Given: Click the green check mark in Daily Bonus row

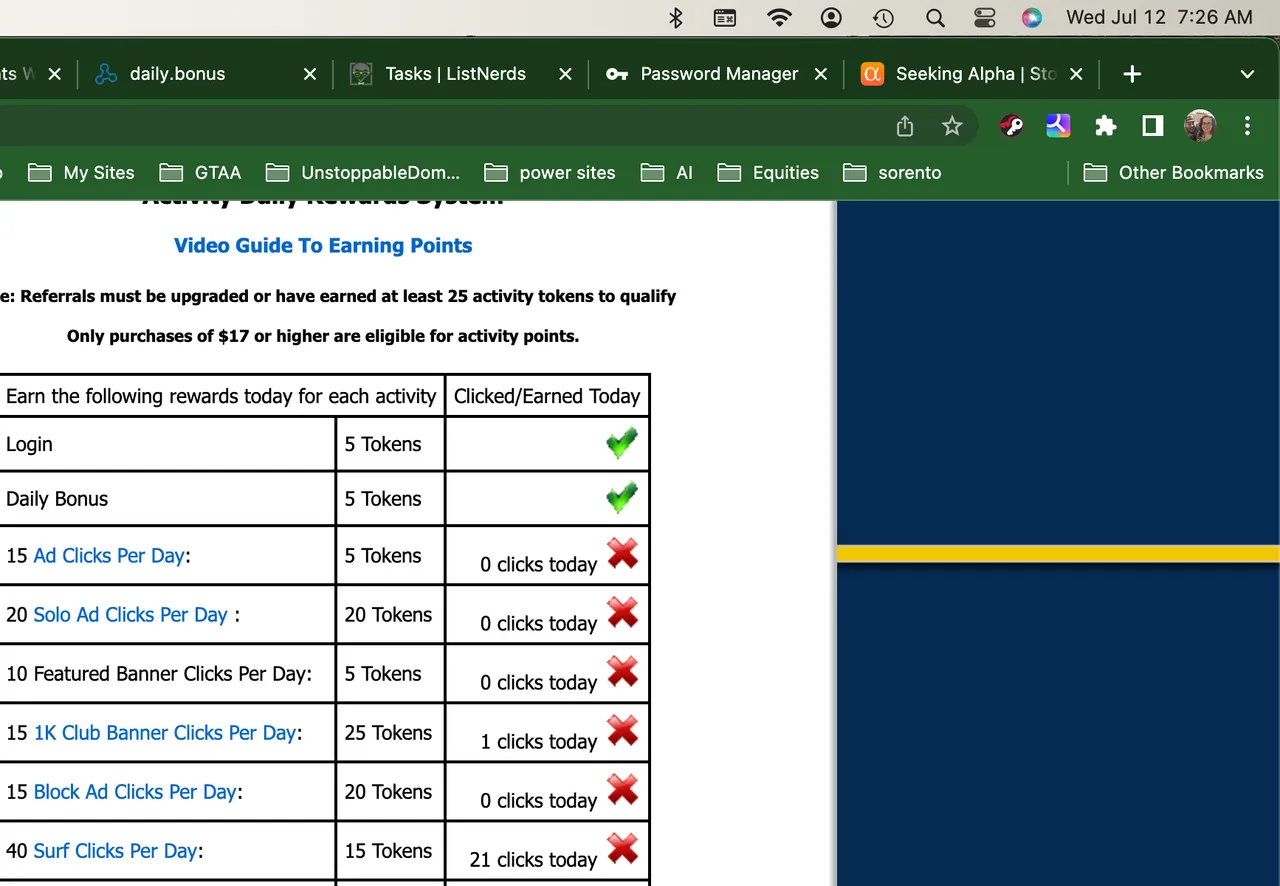Looking at the screenshot, I should (622, 497).
